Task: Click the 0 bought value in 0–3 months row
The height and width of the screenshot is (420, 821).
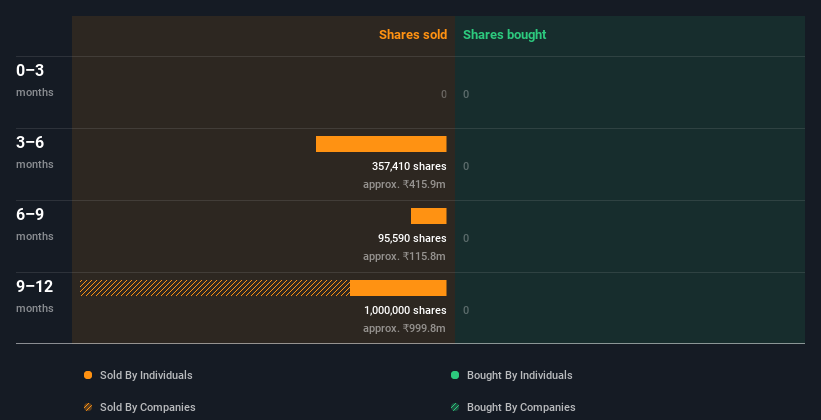Action: (x=466, y=94)
